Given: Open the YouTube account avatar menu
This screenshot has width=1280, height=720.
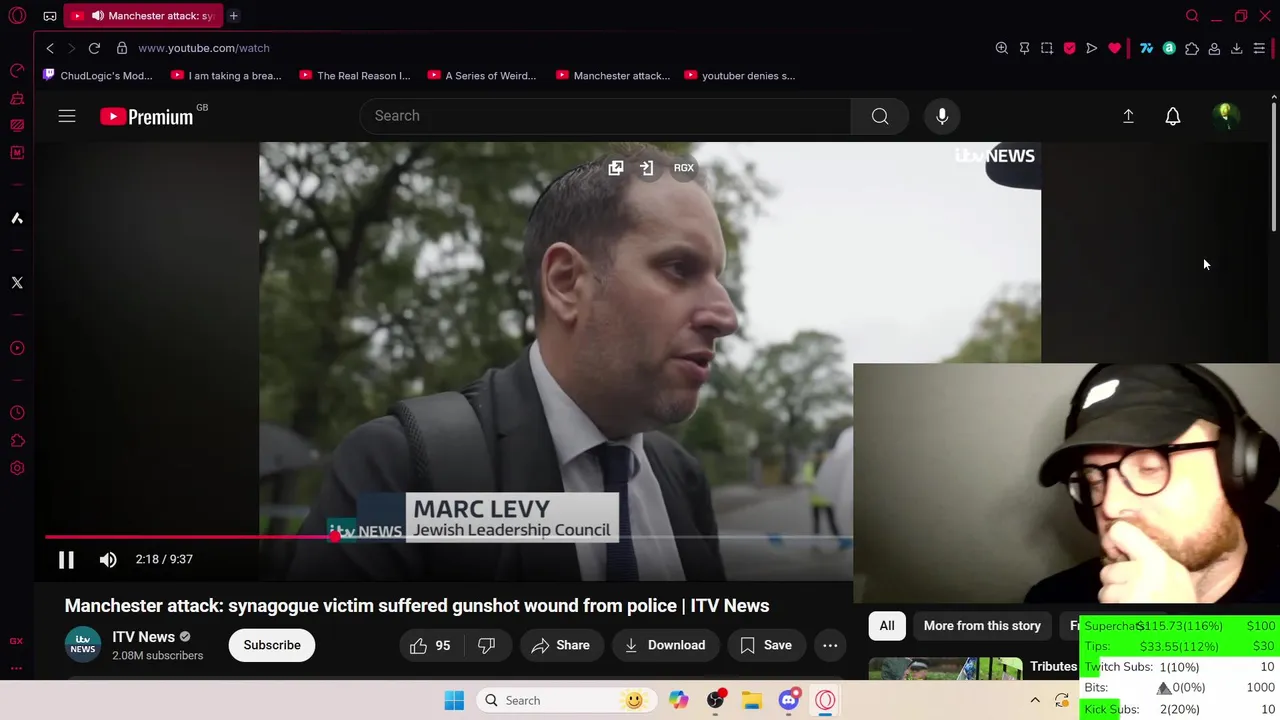Looking at the screenshot, I should [1225, 116].
